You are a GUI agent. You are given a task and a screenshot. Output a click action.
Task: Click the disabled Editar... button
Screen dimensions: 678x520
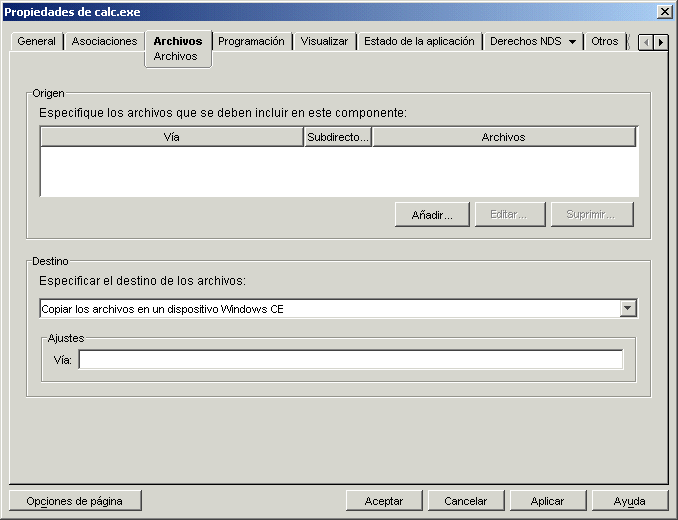point(510,214)
